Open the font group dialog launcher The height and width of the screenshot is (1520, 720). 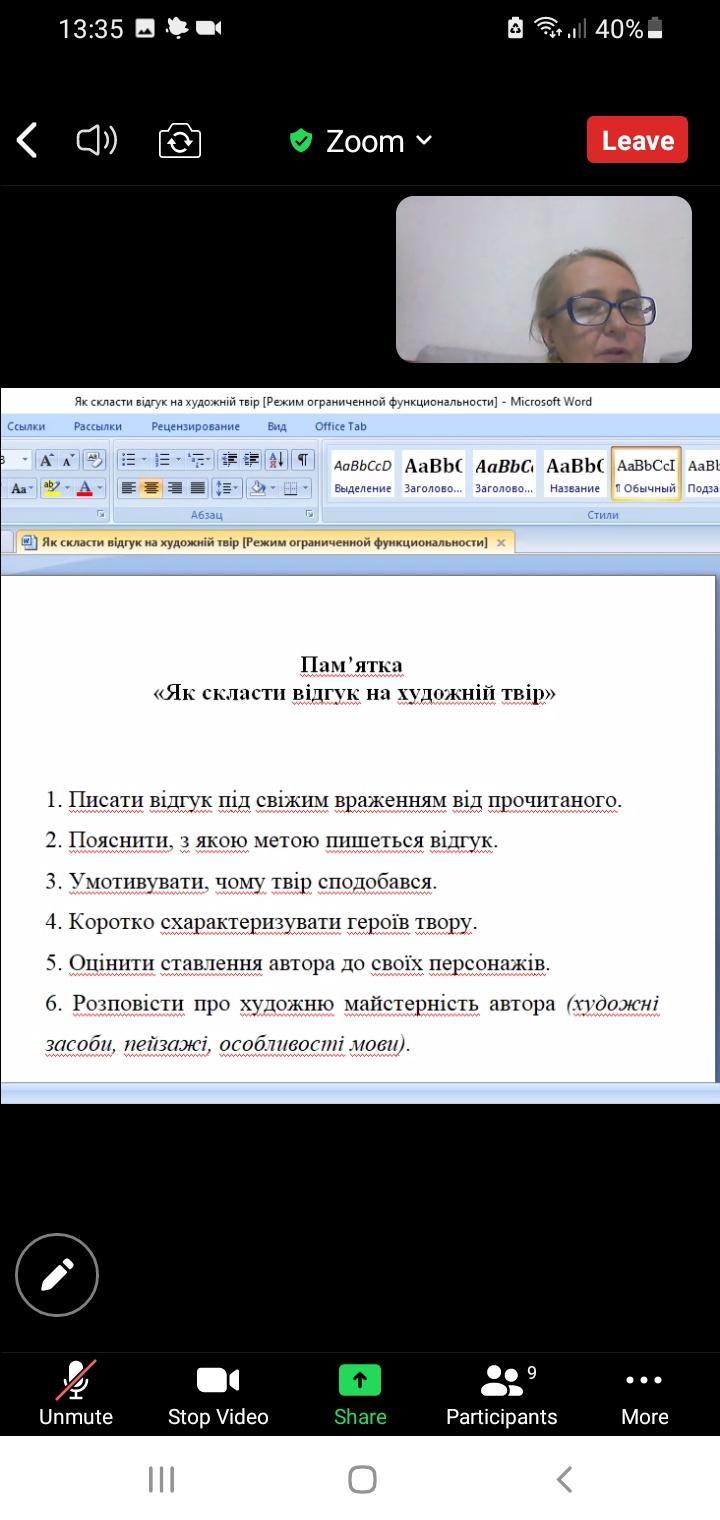[101, 514]
